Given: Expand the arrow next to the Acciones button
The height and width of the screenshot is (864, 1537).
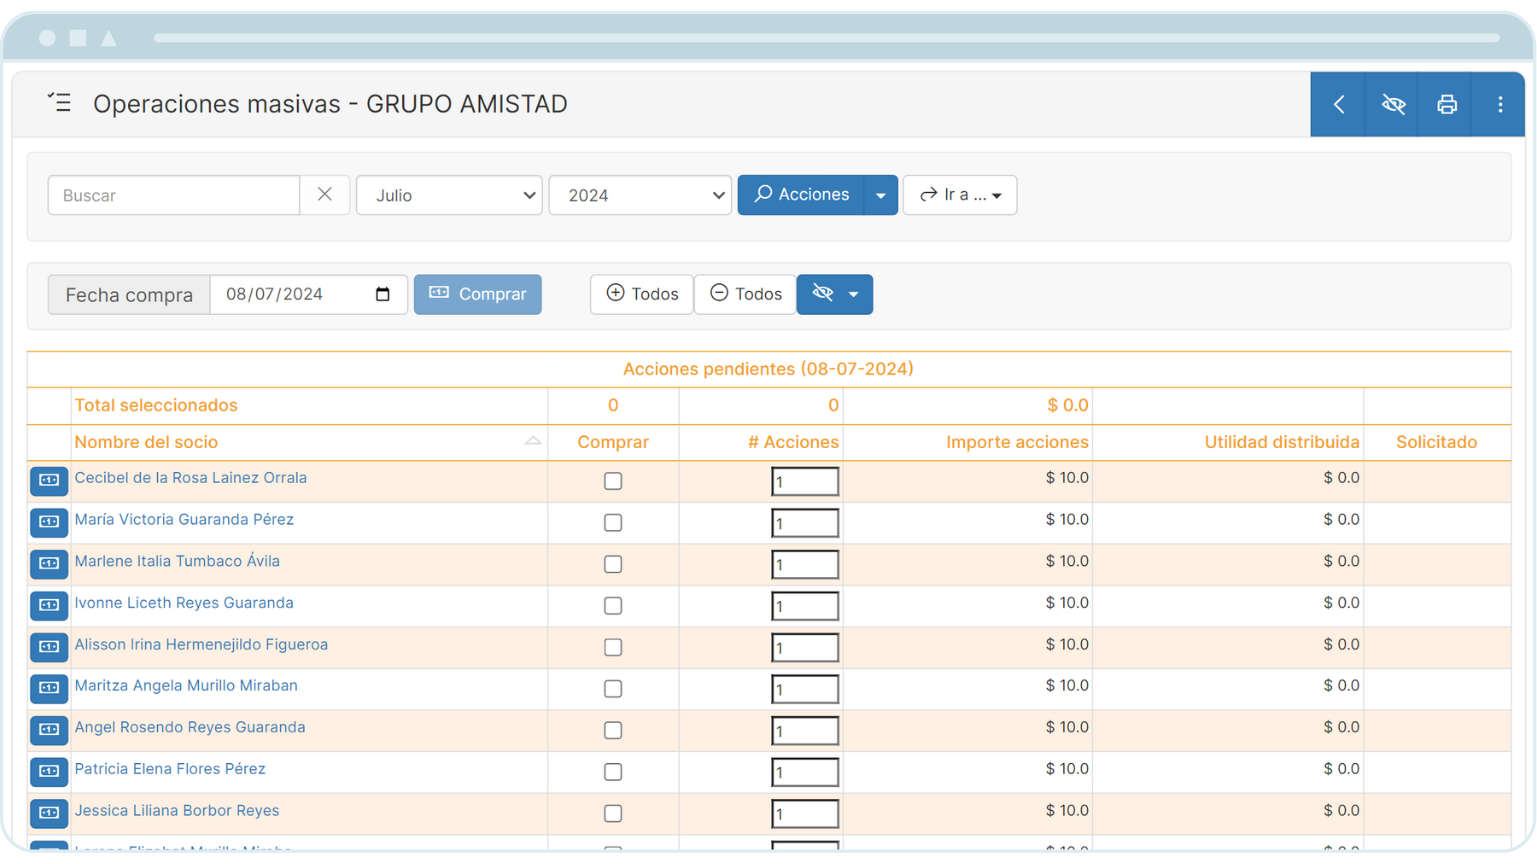Looking at the screenshot, I should pyautogui.click(x=879, y=195).
